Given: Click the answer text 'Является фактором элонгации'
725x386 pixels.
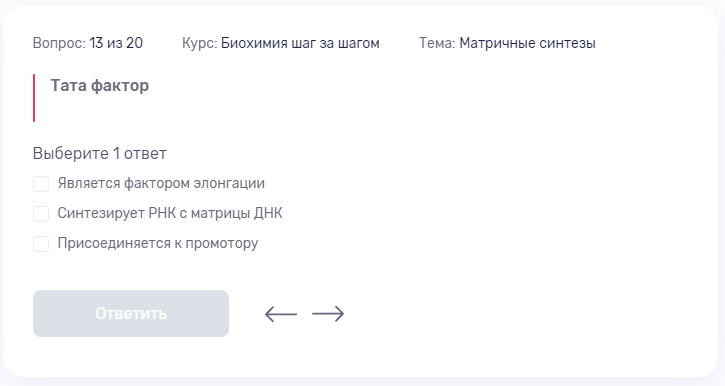Looking at the screenshot, I should click(161, 184).
